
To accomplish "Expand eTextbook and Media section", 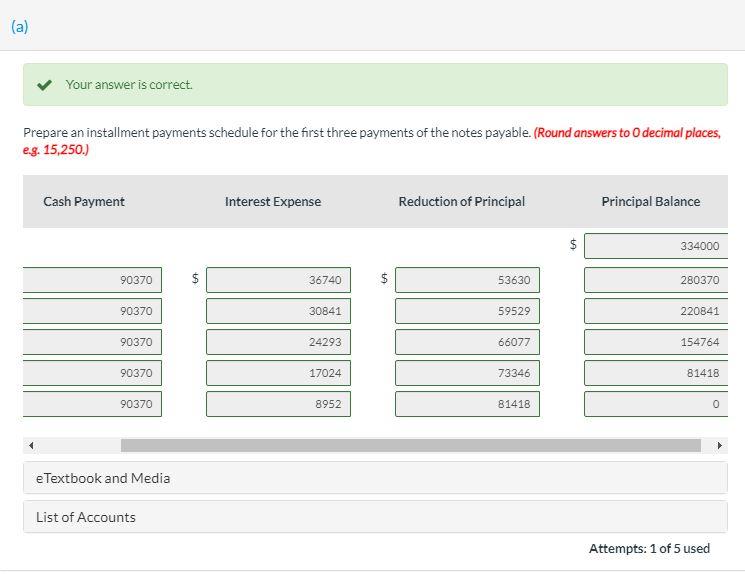I will click(375, 478).
